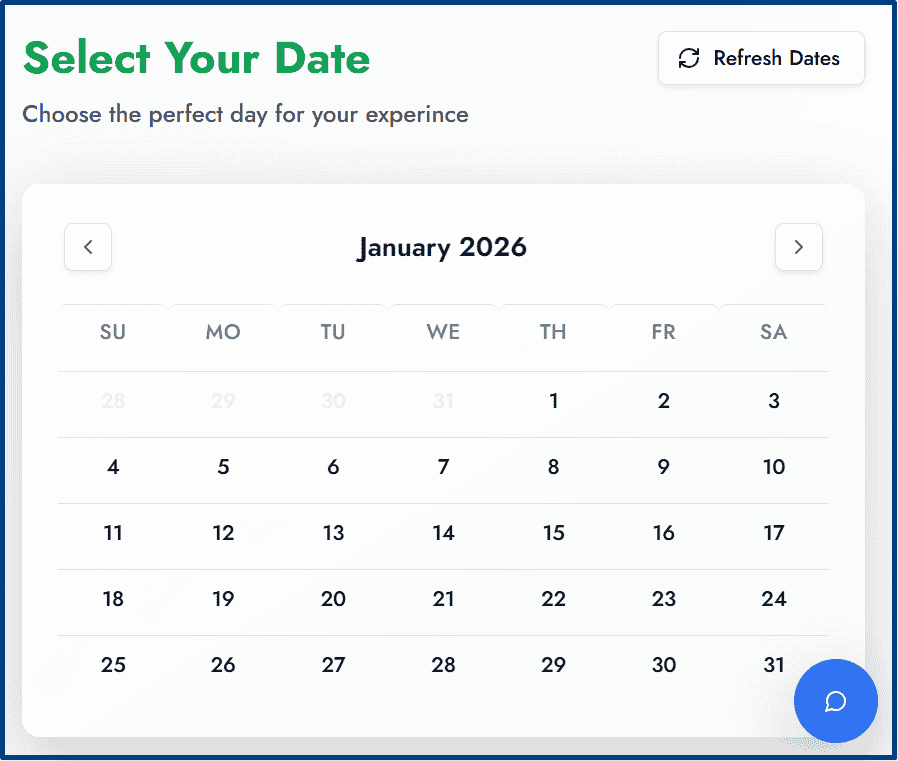Image resolution: width=898 pixels, height=761 pixels.
Task: Advance to next month arrow
Action: pyautogui.click(x=798, y=247)
